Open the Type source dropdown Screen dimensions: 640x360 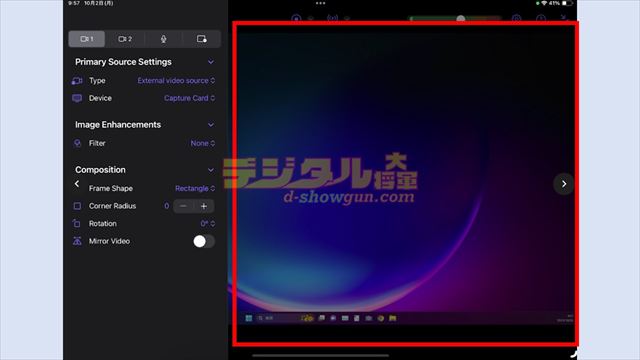click(x=176, y=80)
